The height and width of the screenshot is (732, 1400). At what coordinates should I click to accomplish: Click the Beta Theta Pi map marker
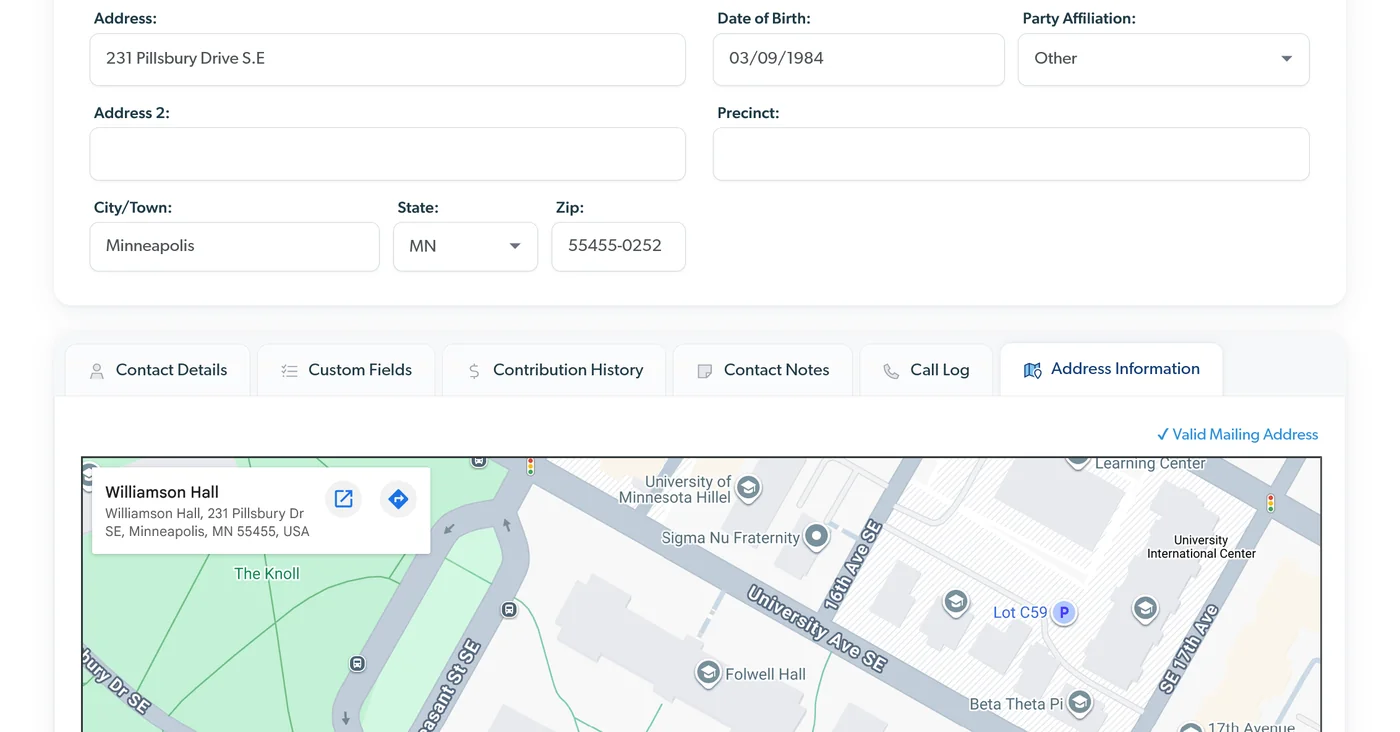(1079, 703)
